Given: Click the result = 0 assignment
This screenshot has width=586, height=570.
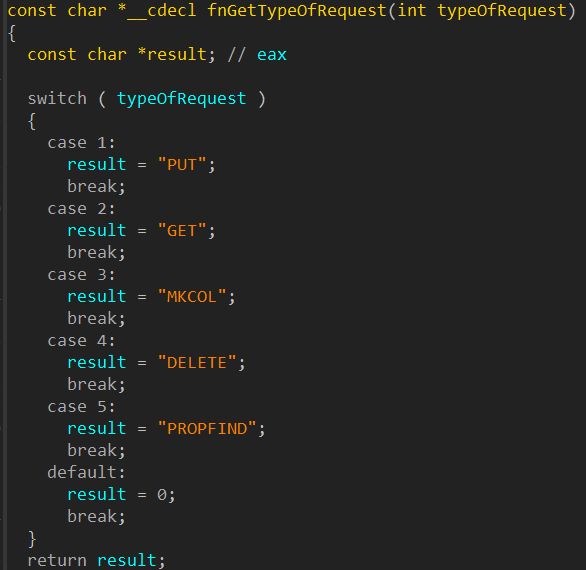Looking at the screenshot, I should (121, 494).
